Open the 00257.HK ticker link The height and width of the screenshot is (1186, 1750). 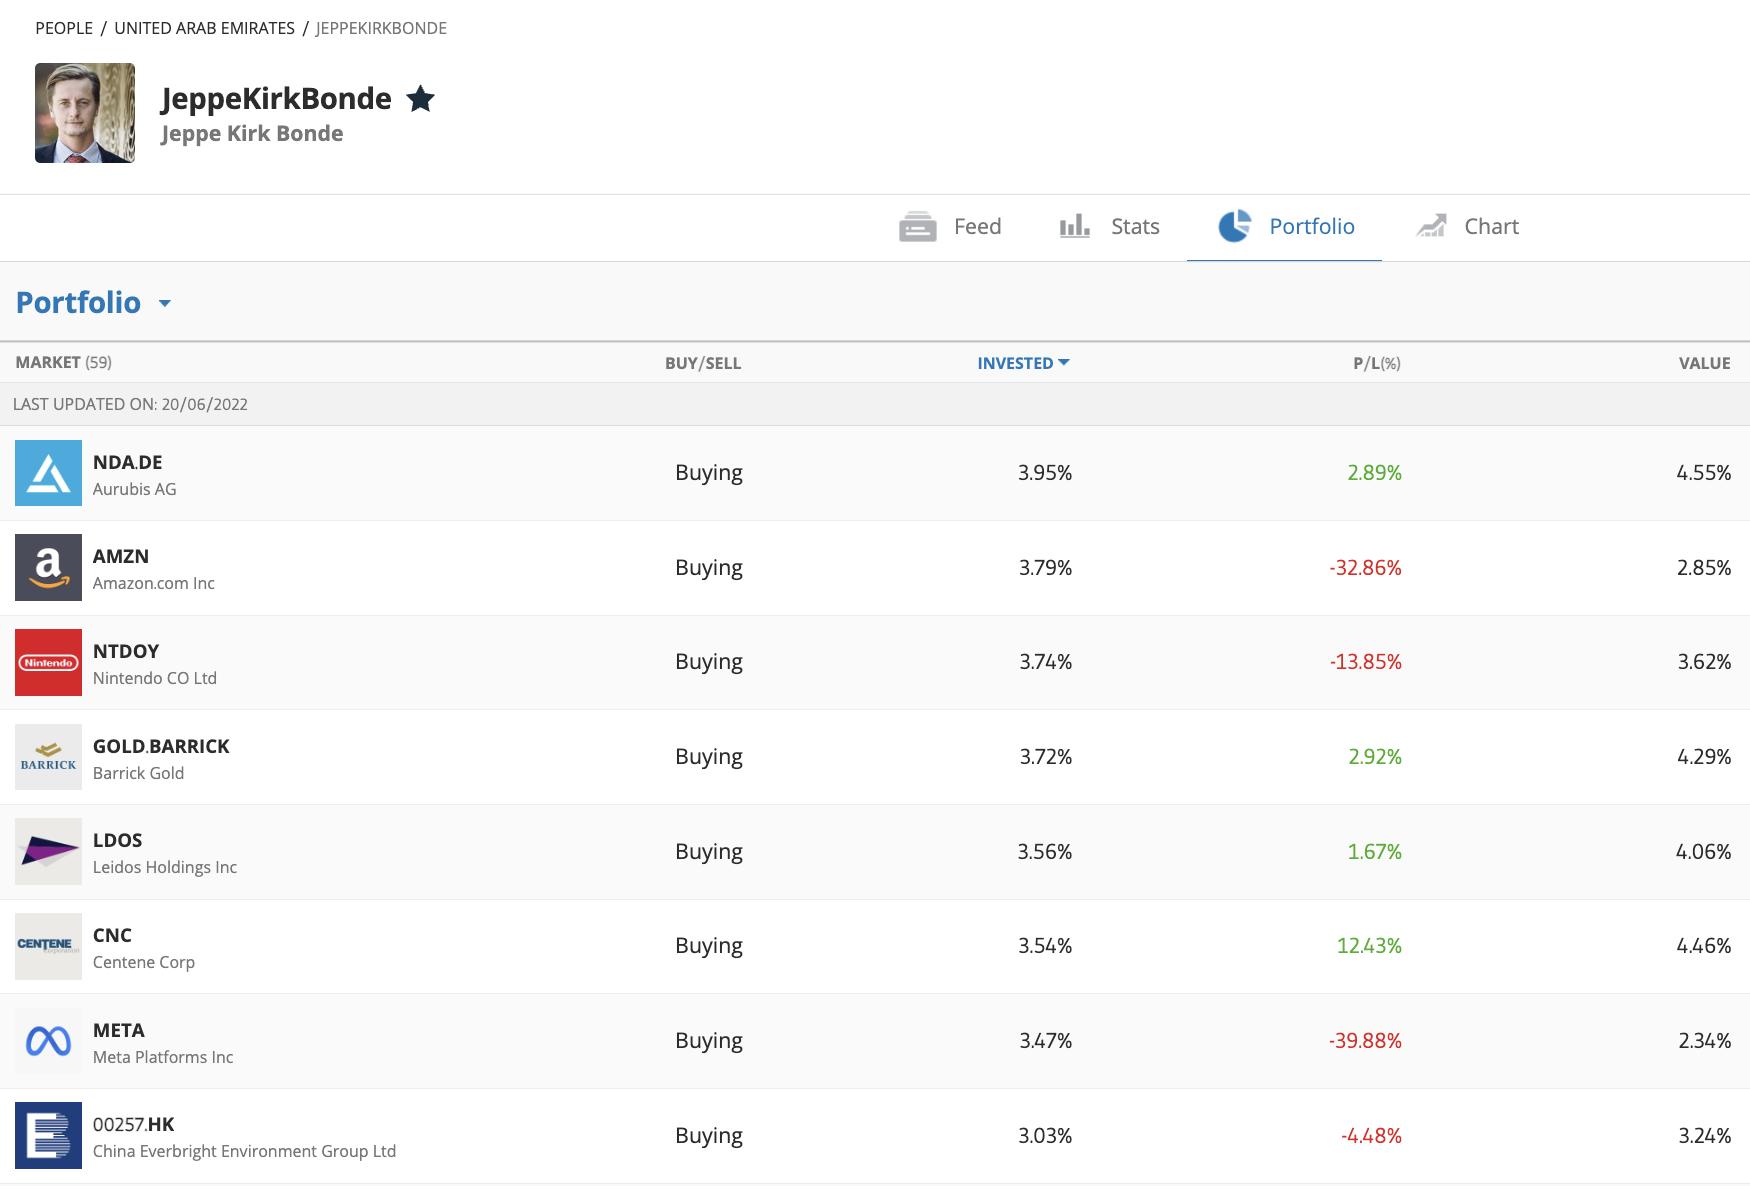coord(134,1125)
